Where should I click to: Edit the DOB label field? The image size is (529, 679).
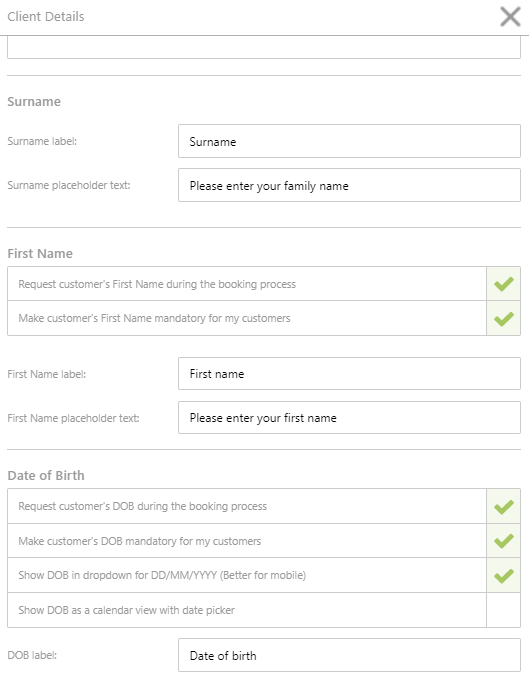pos(349,655)
